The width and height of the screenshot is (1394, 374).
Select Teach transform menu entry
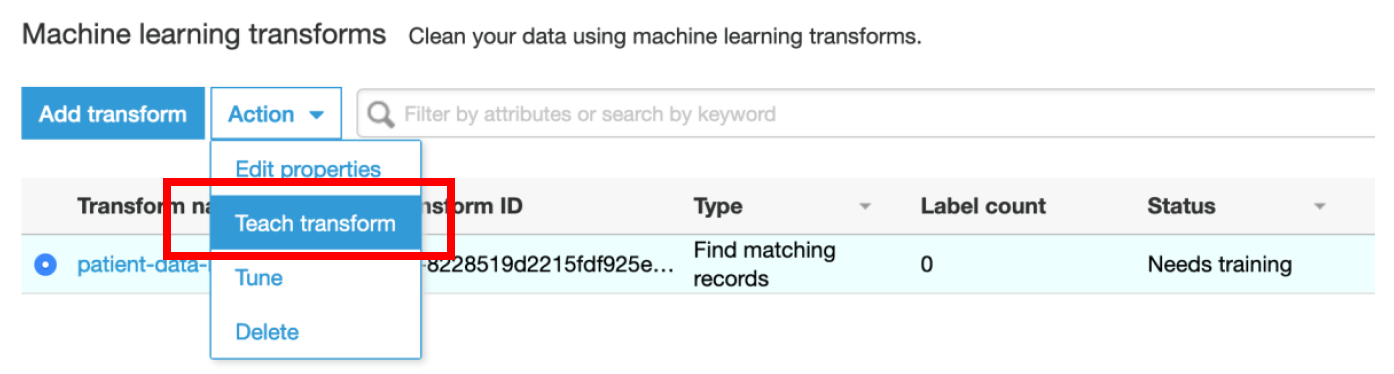(316, 223)
